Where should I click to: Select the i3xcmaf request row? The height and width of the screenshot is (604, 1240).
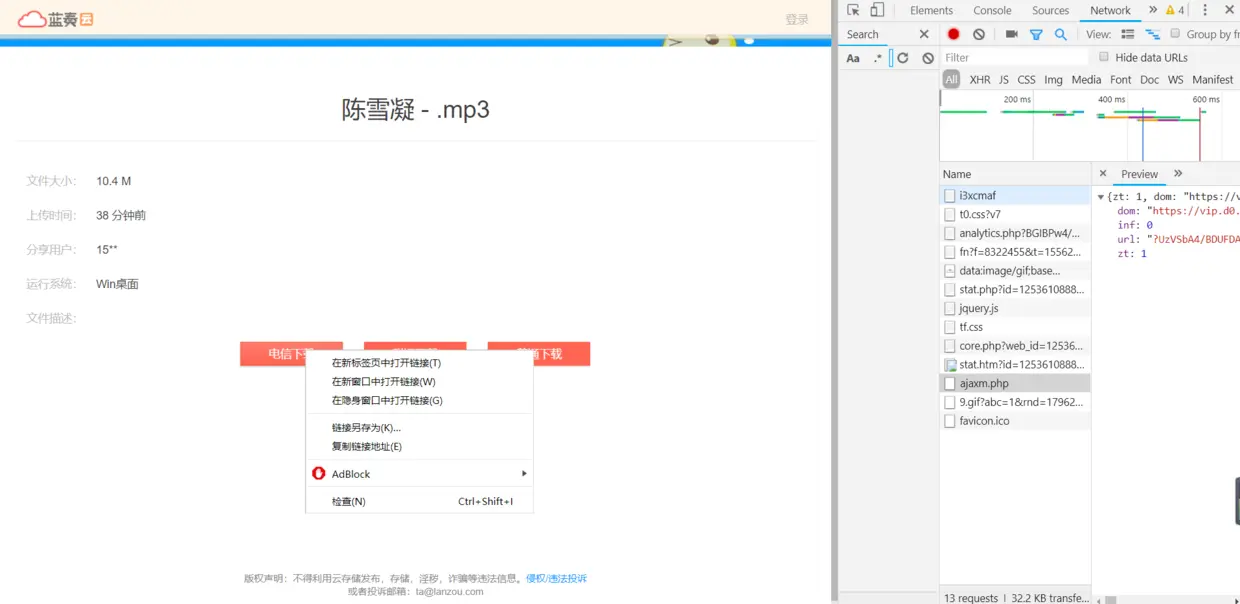(x=1015, y=196)
